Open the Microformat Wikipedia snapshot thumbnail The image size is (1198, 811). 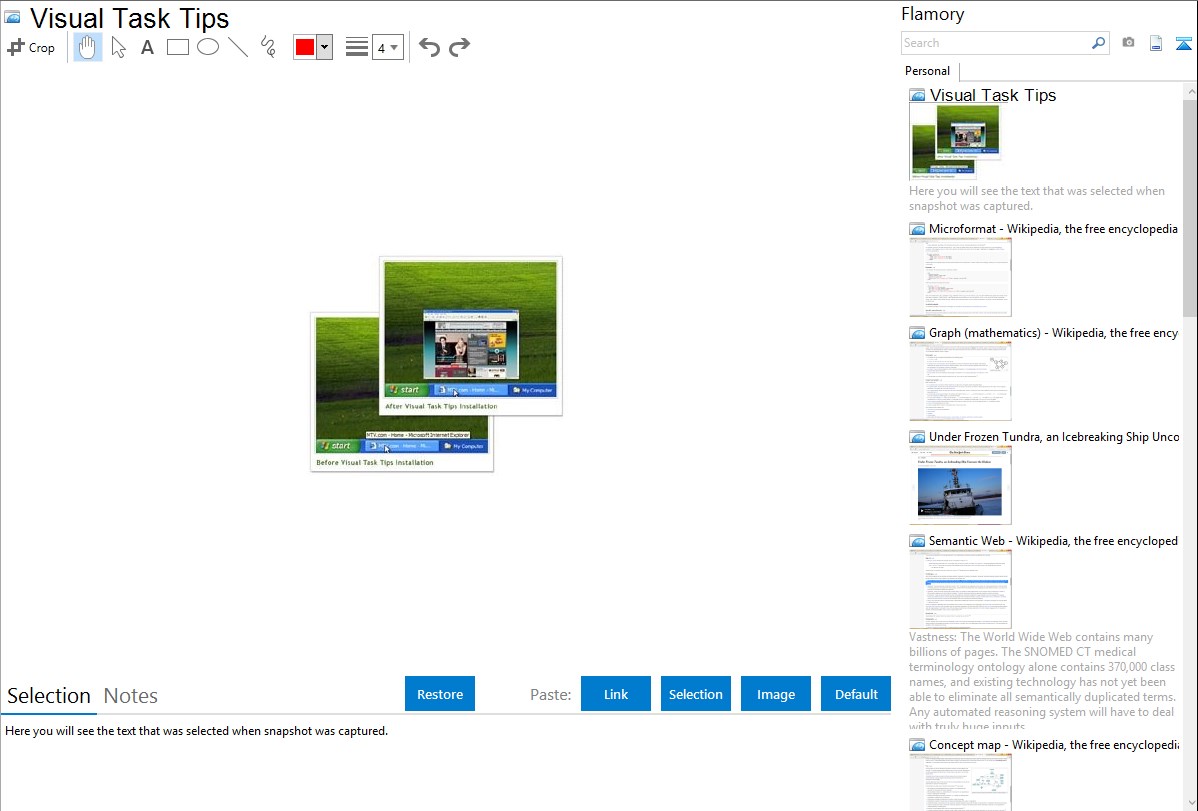pos(960,277)
